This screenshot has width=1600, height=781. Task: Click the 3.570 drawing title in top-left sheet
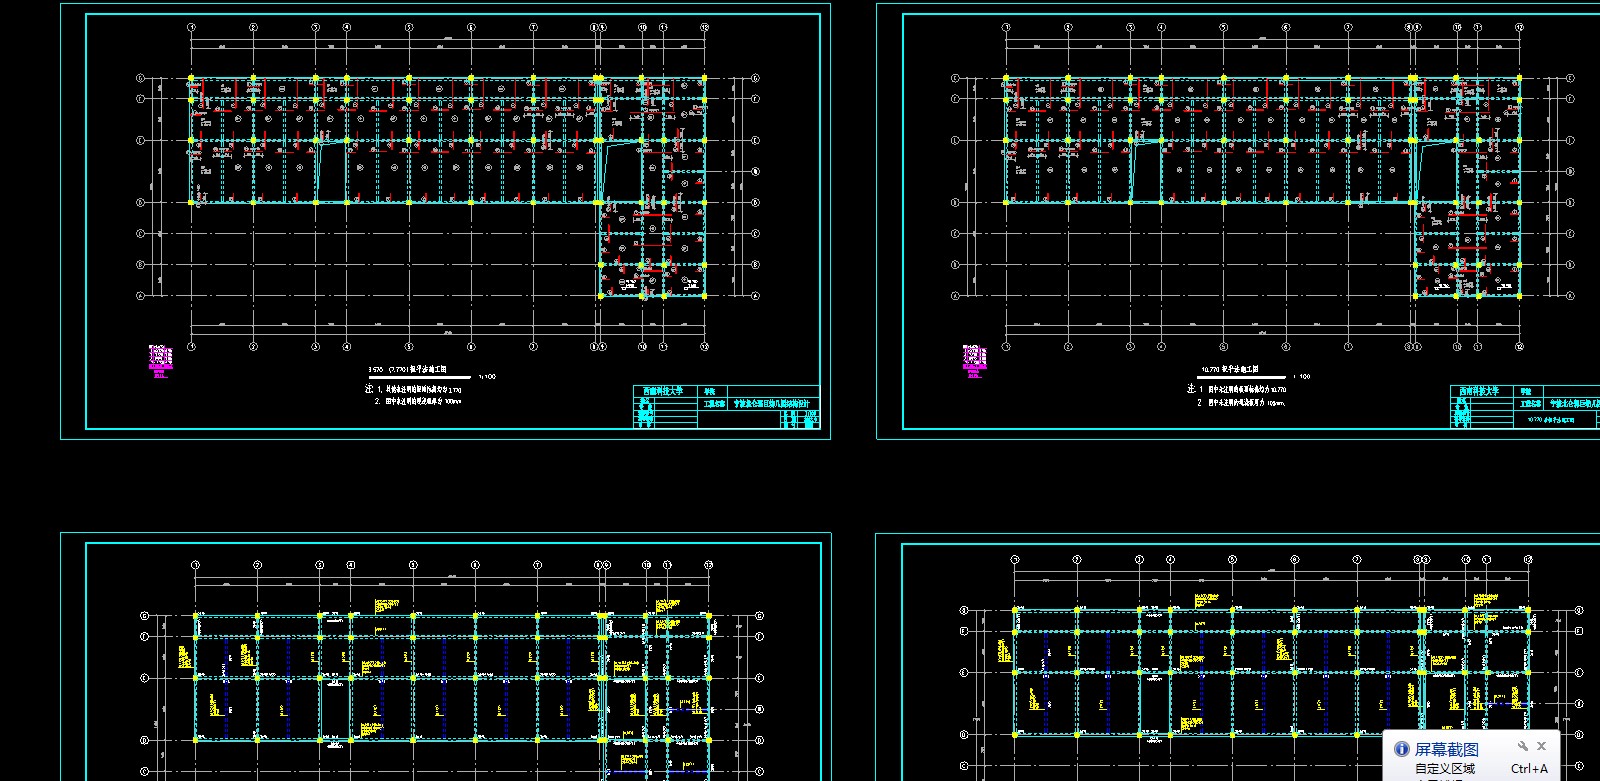(407, 369)
